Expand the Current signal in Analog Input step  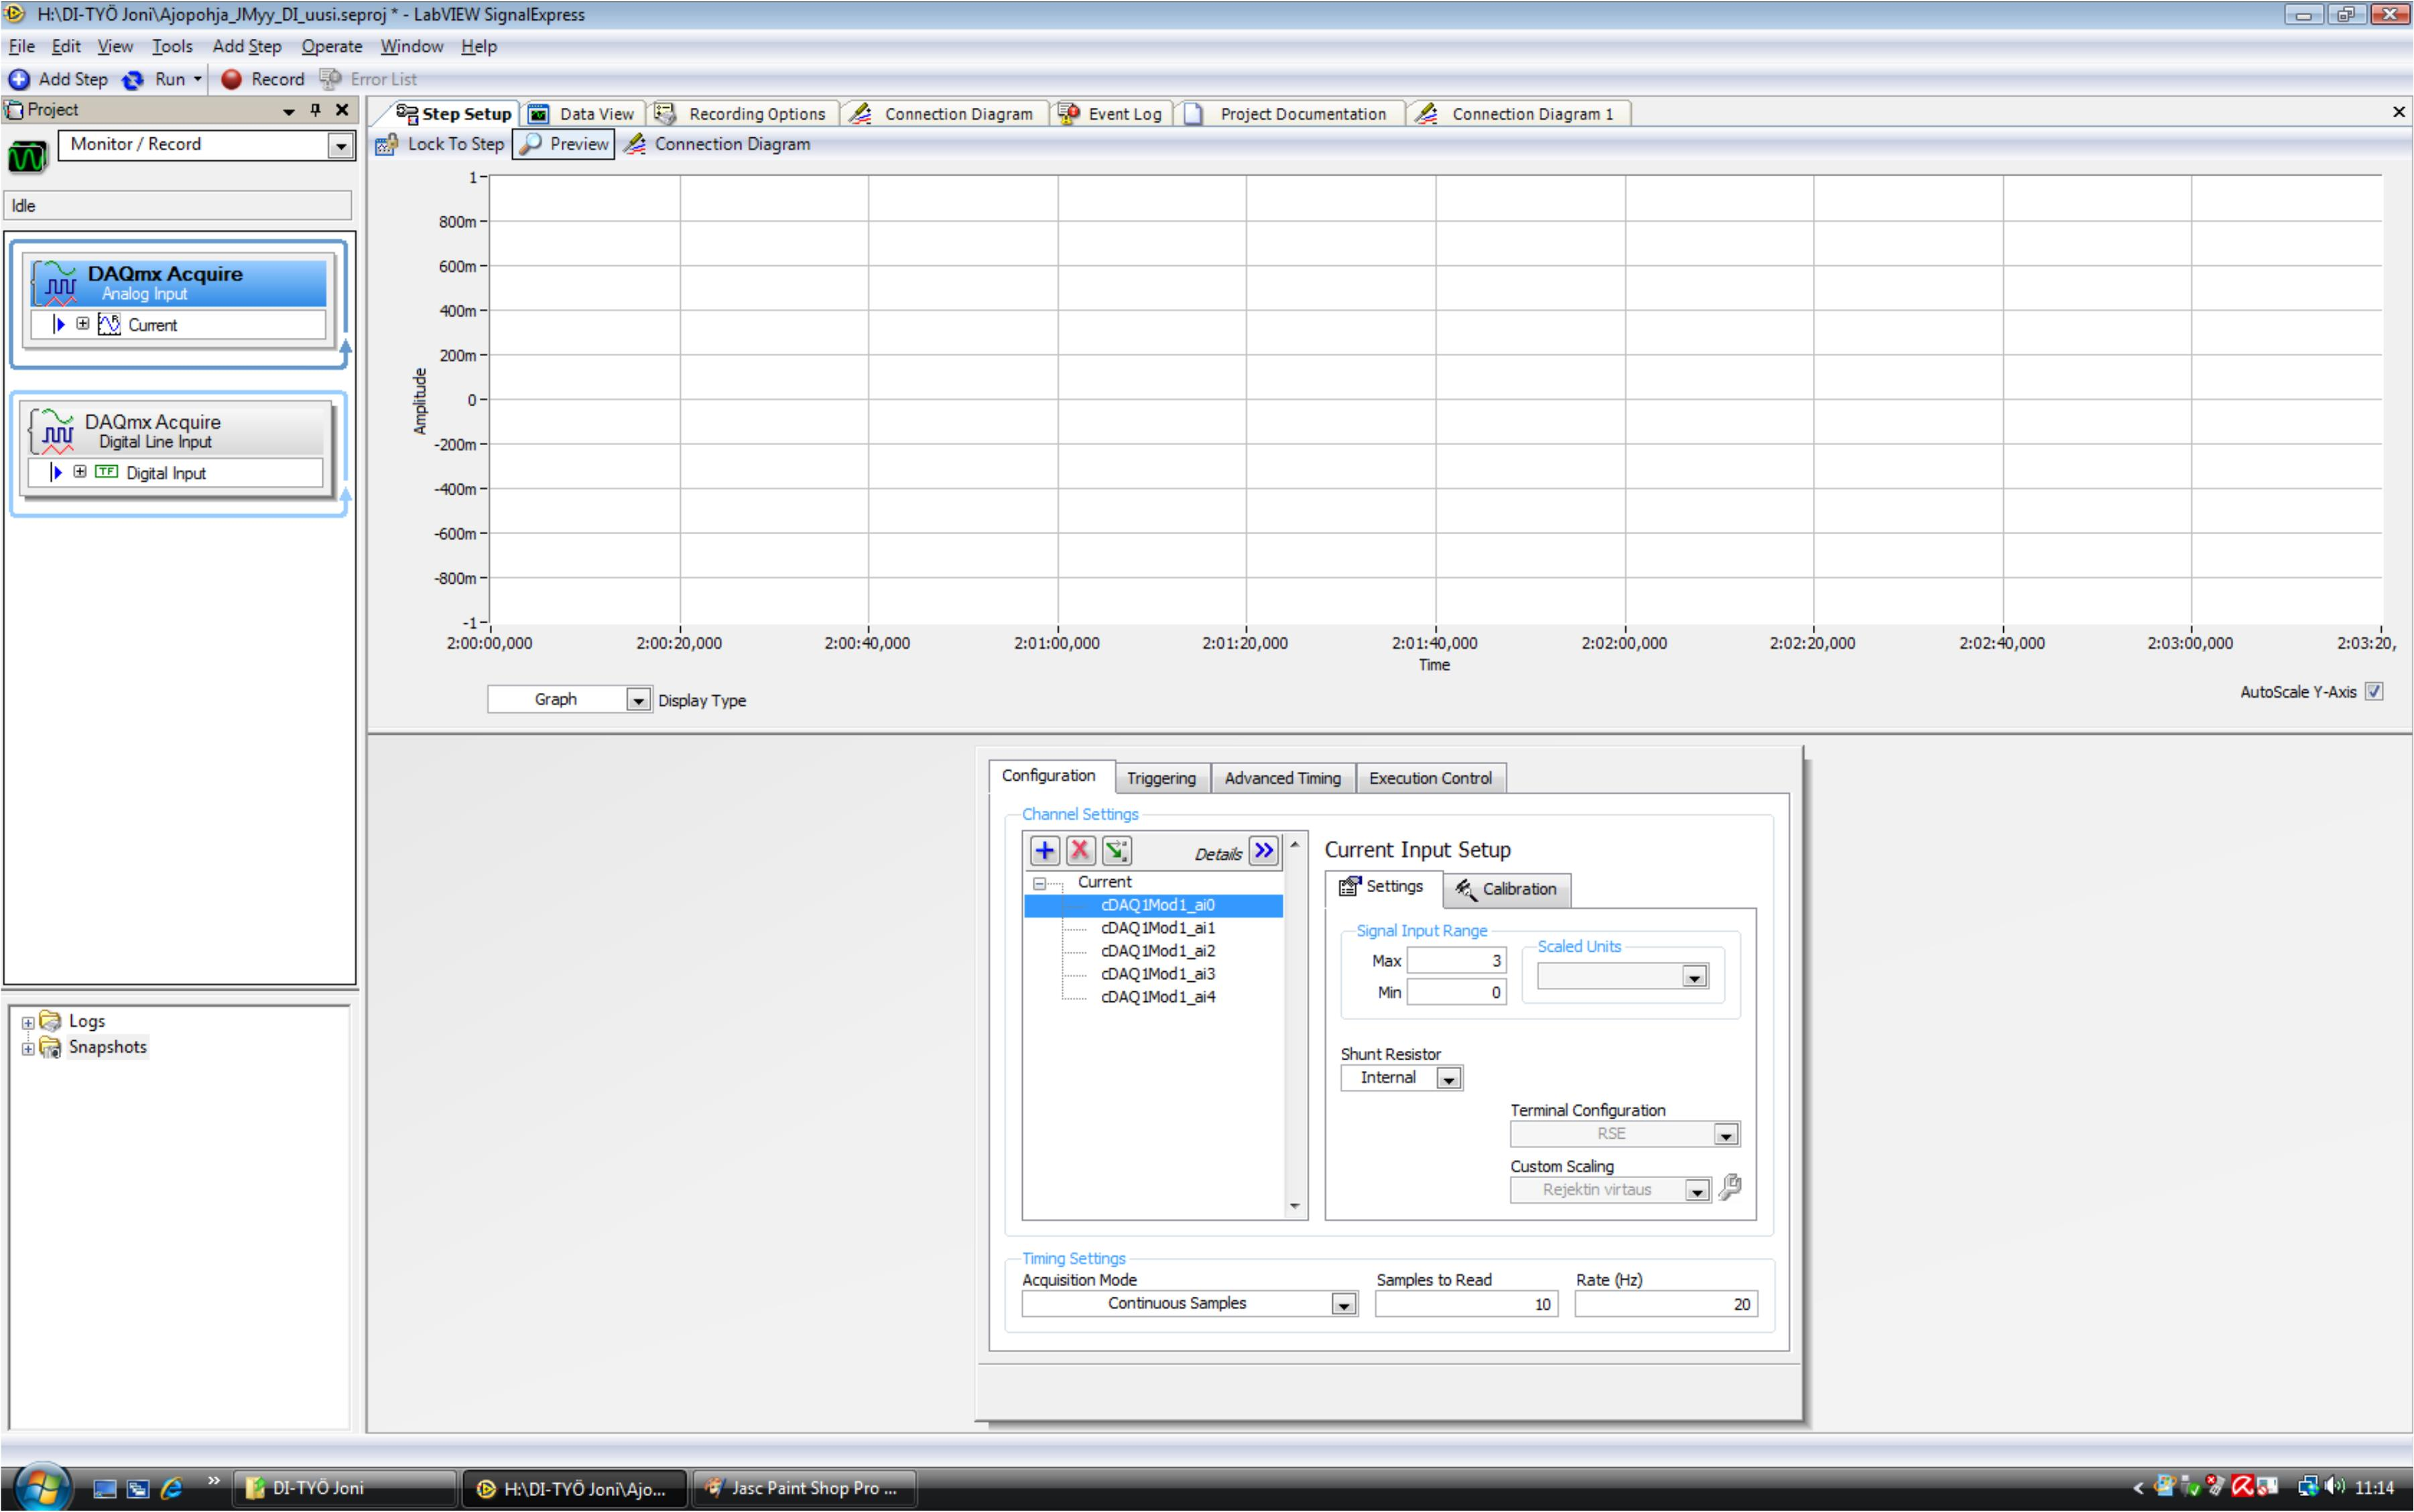(x=83, y=324)
